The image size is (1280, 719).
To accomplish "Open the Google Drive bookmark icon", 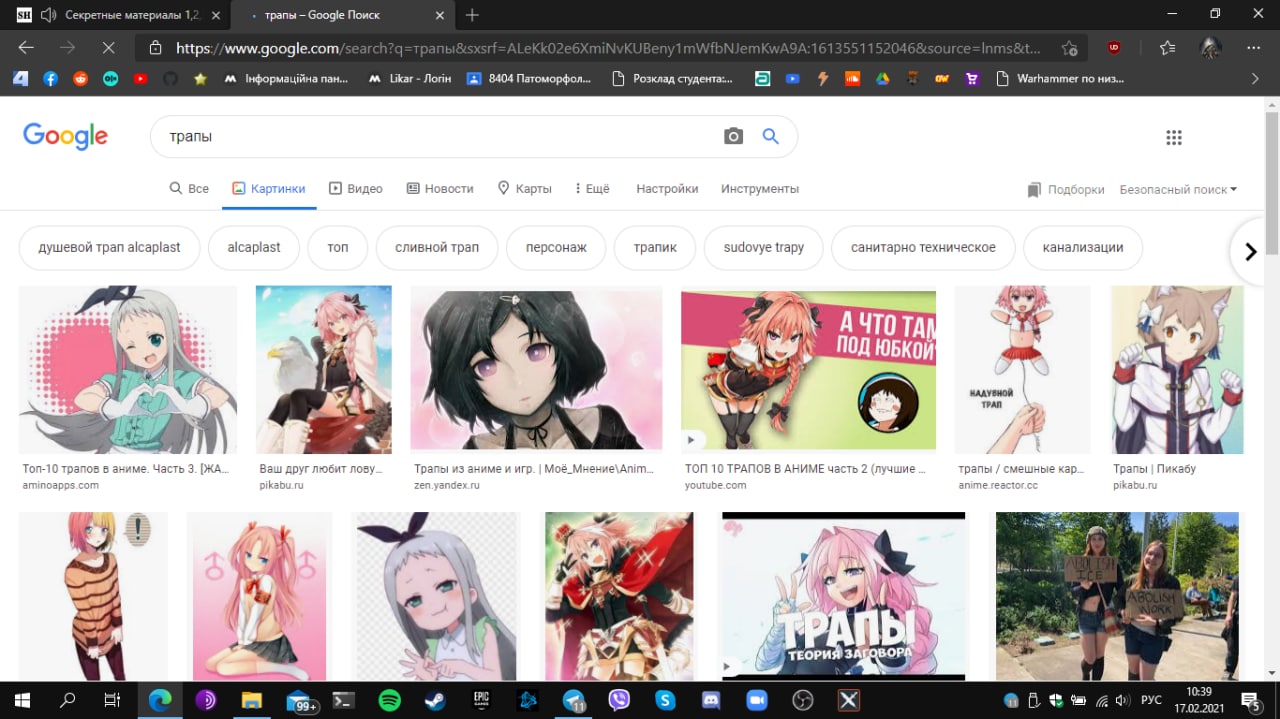I will pyautogui.click(x=882, y=78).
